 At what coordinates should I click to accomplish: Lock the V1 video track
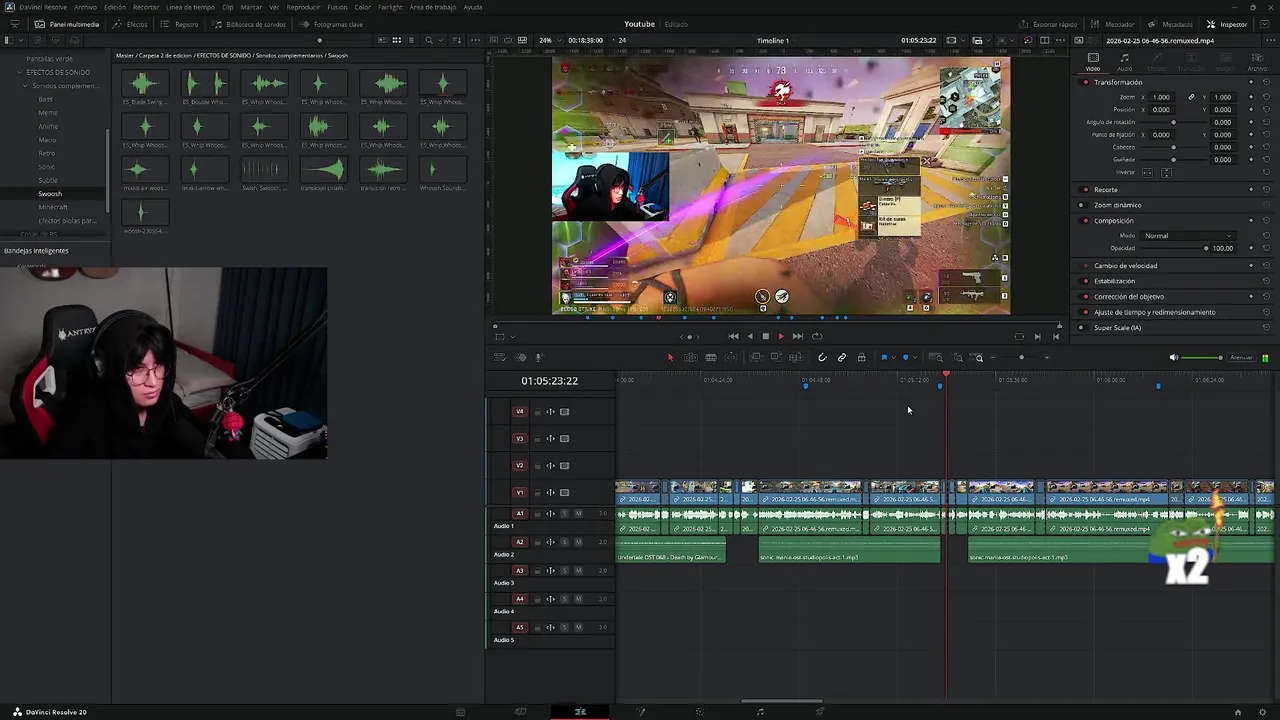537,493
